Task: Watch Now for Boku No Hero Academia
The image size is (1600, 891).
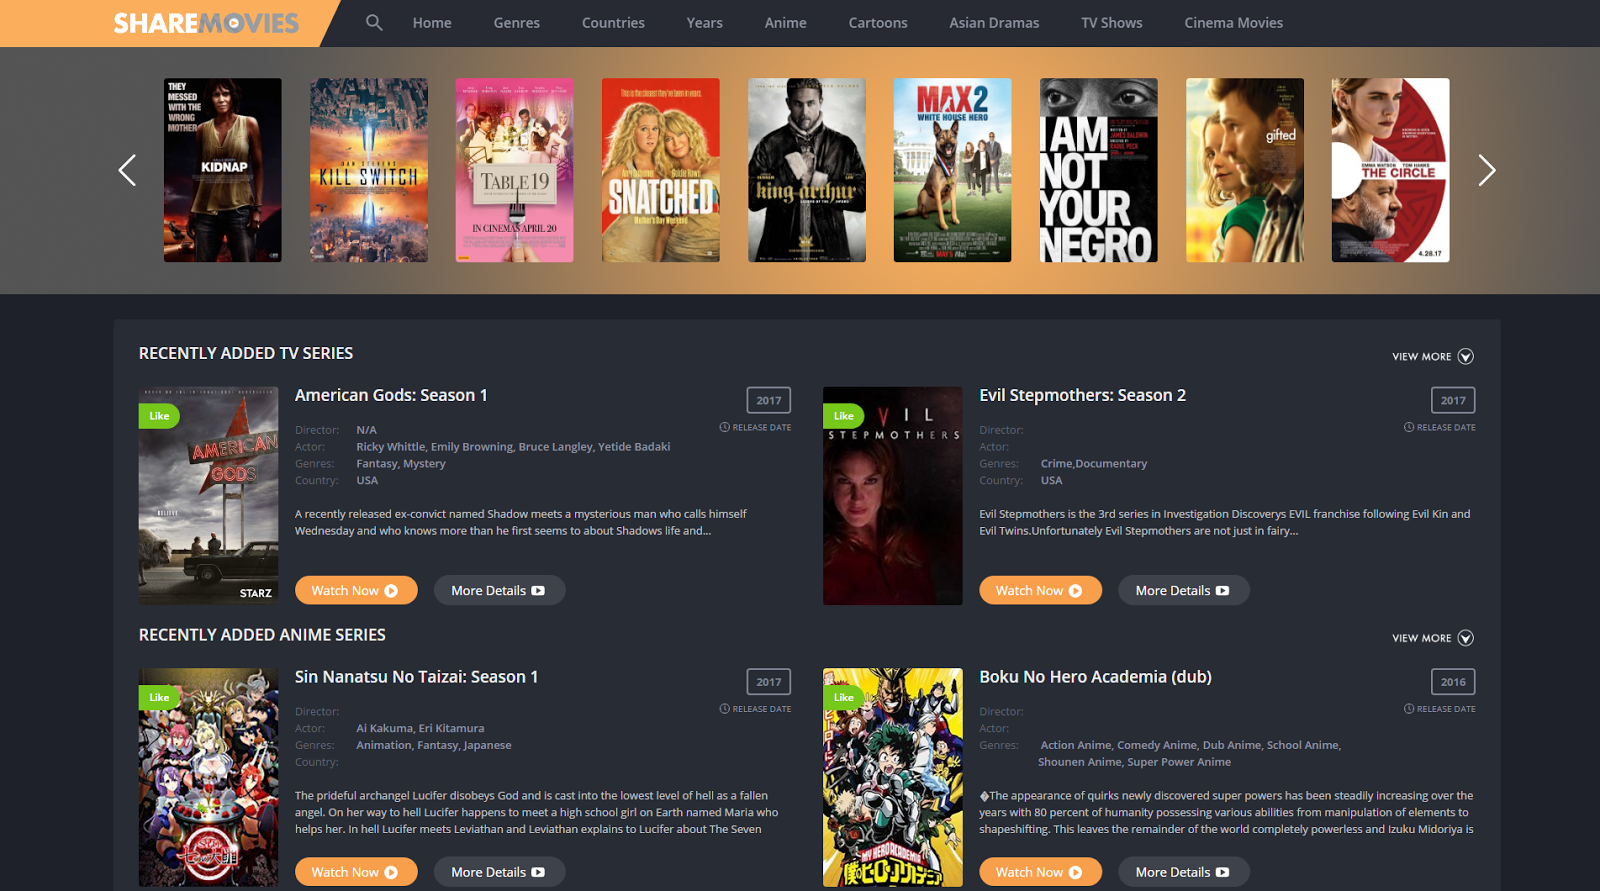Action: 1040,872
